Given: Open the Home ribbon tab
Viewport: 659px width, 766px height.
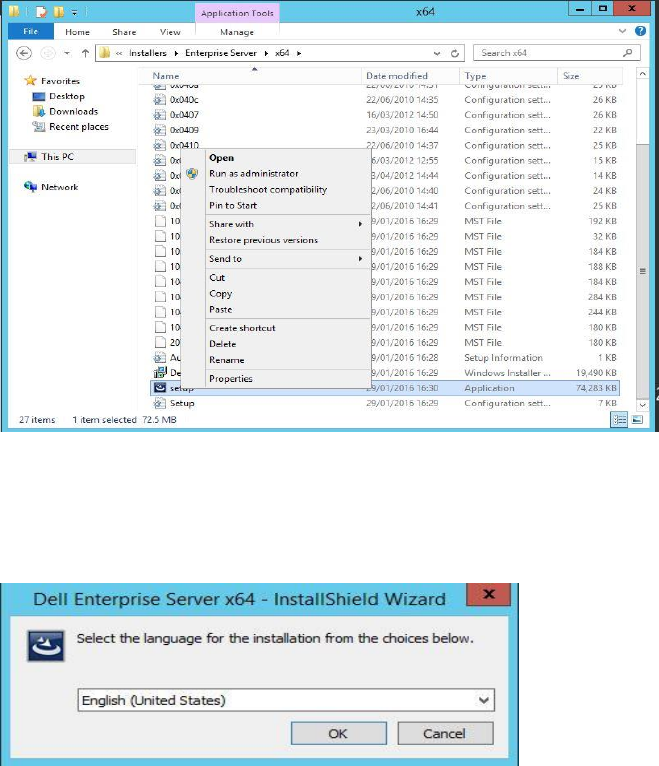Looking at the screenshot, I should (x=77, y=32).
